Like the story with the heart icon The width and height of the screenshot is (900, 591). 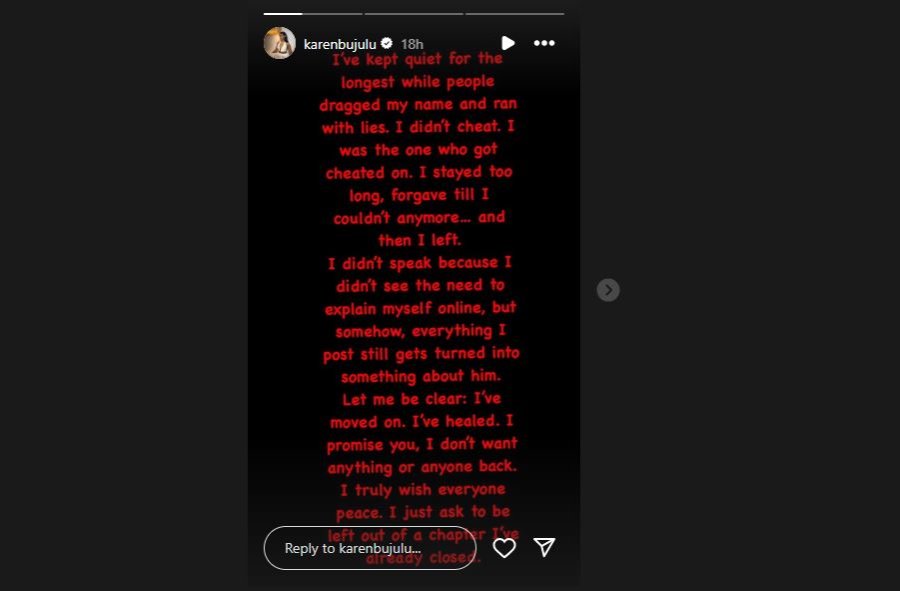(504, 548)
